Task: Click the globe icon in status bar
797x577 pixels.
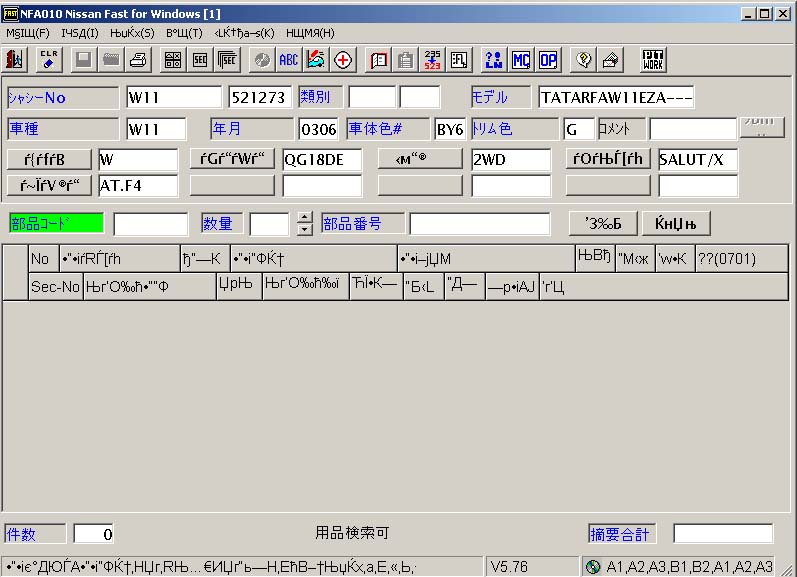Action: pos(593,566)
